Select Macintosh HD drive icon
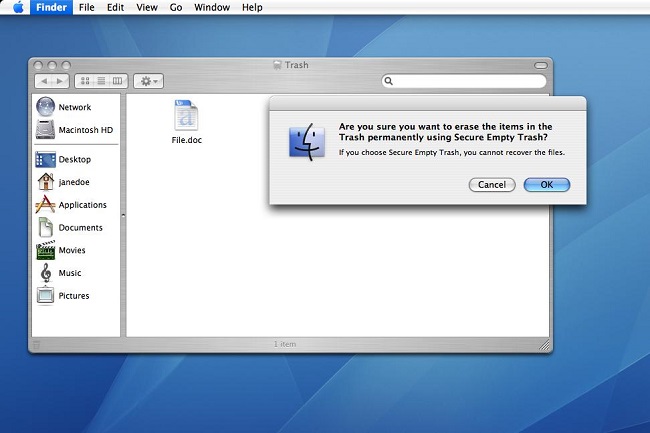The width and height of the screenshot is (650, 433). pos(45,130)
